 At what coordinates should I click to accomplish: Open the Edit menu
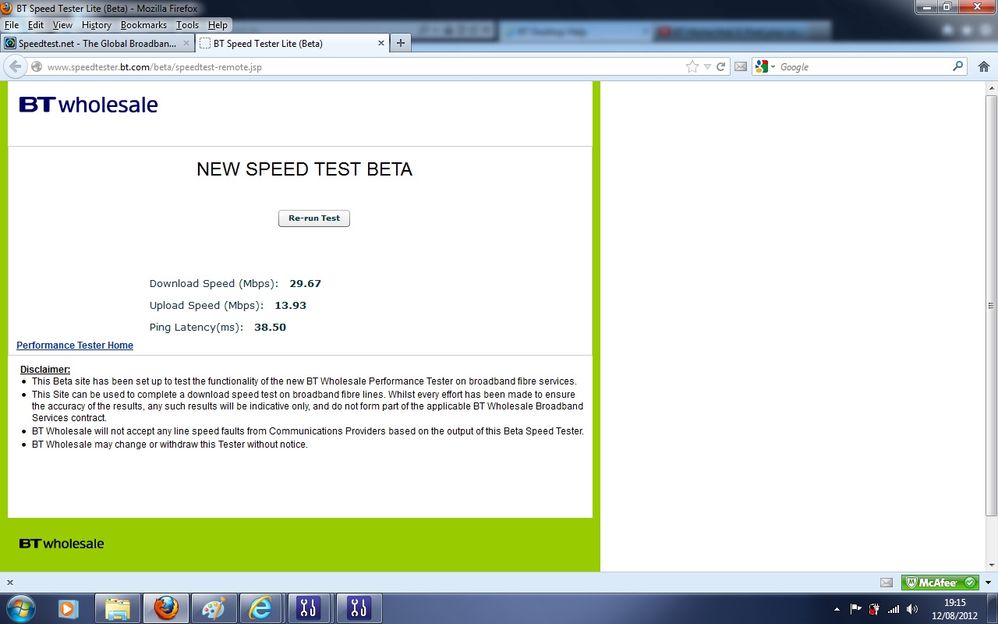pyautogui.click(x=36, y=25)
